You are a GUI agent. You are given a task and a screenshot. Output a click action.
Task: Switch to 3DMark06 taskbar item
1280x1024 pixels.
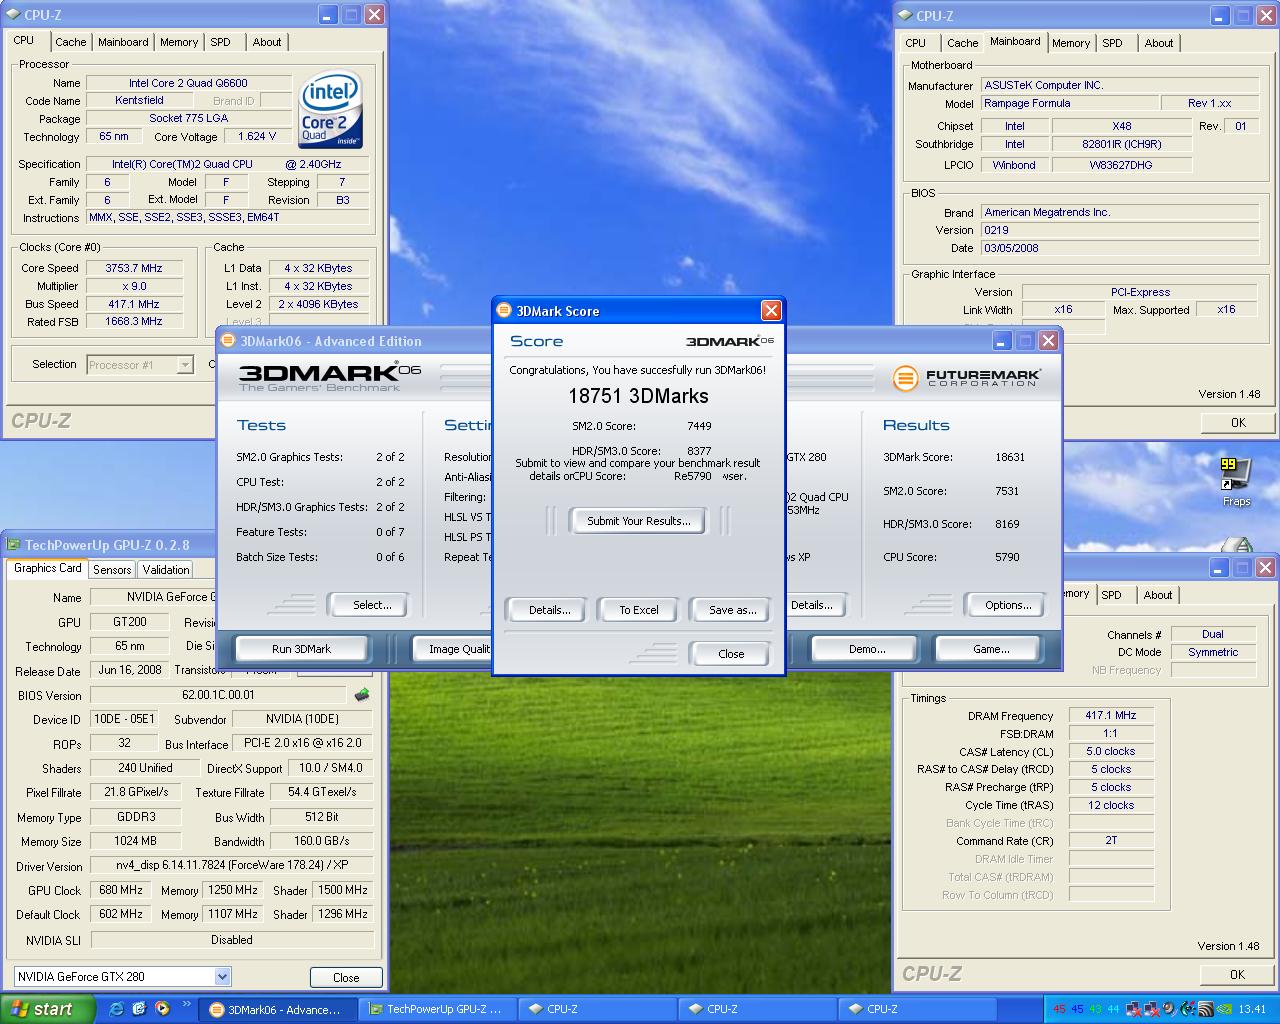pyautogui.click(x=278, y=1009)
